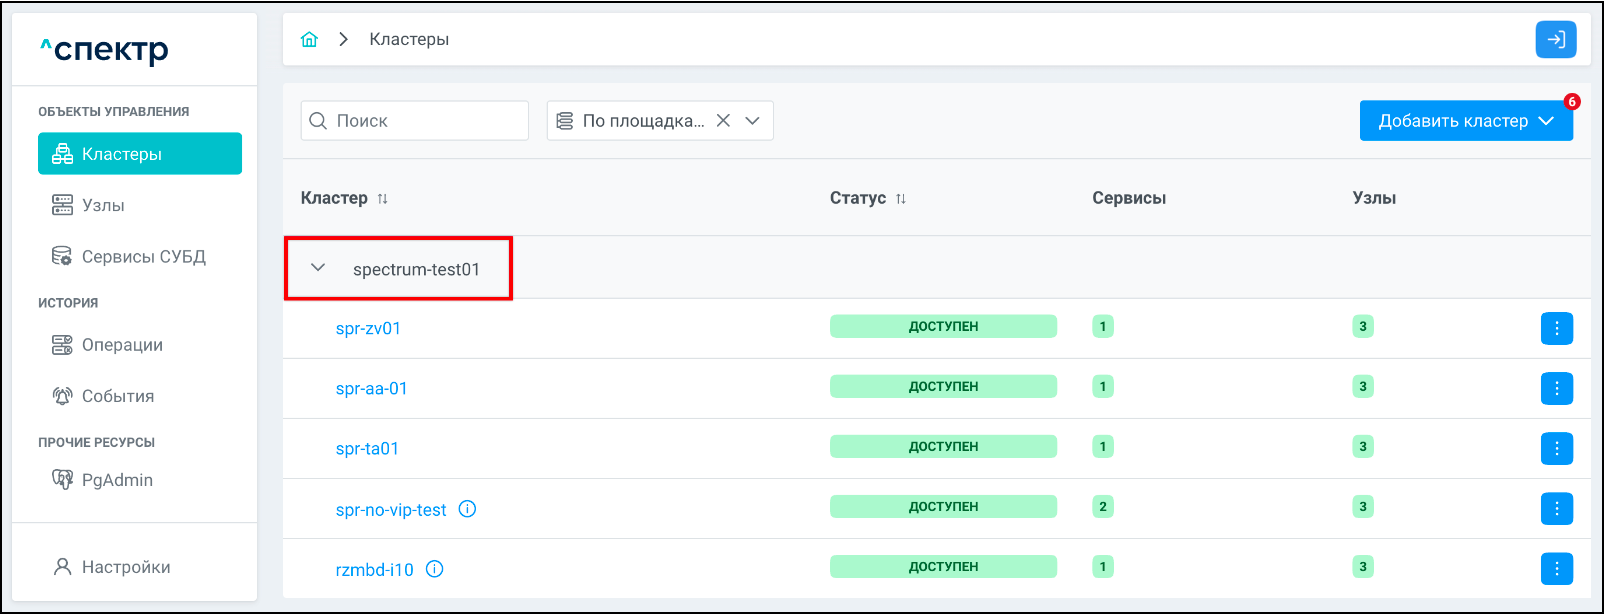Open События in the sidebar
1604x614 pixels.
click(x=117, y=396)
